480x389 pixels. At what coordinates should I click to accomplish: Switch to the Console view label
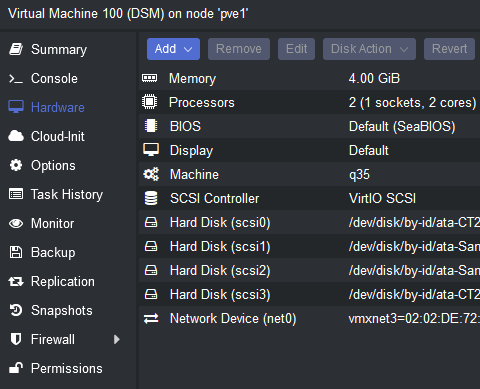(x=54, y=79)
